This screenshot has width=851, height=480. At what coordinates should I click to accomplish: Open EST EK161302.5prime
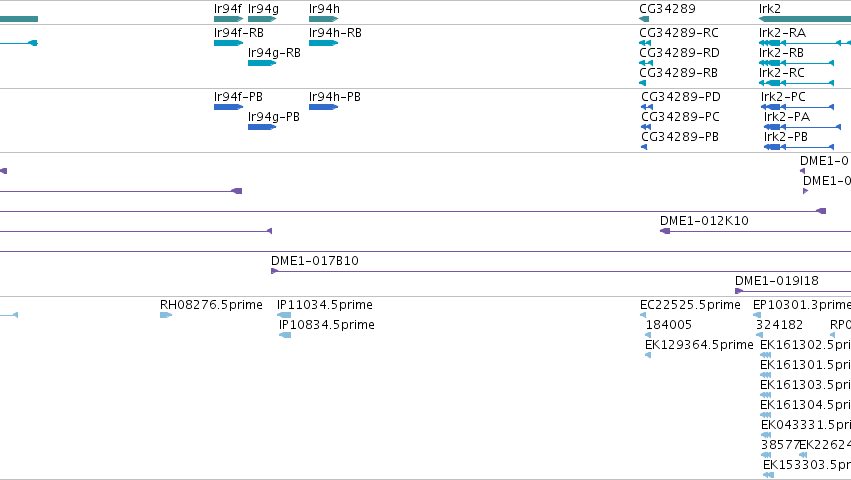coord(766,355)
